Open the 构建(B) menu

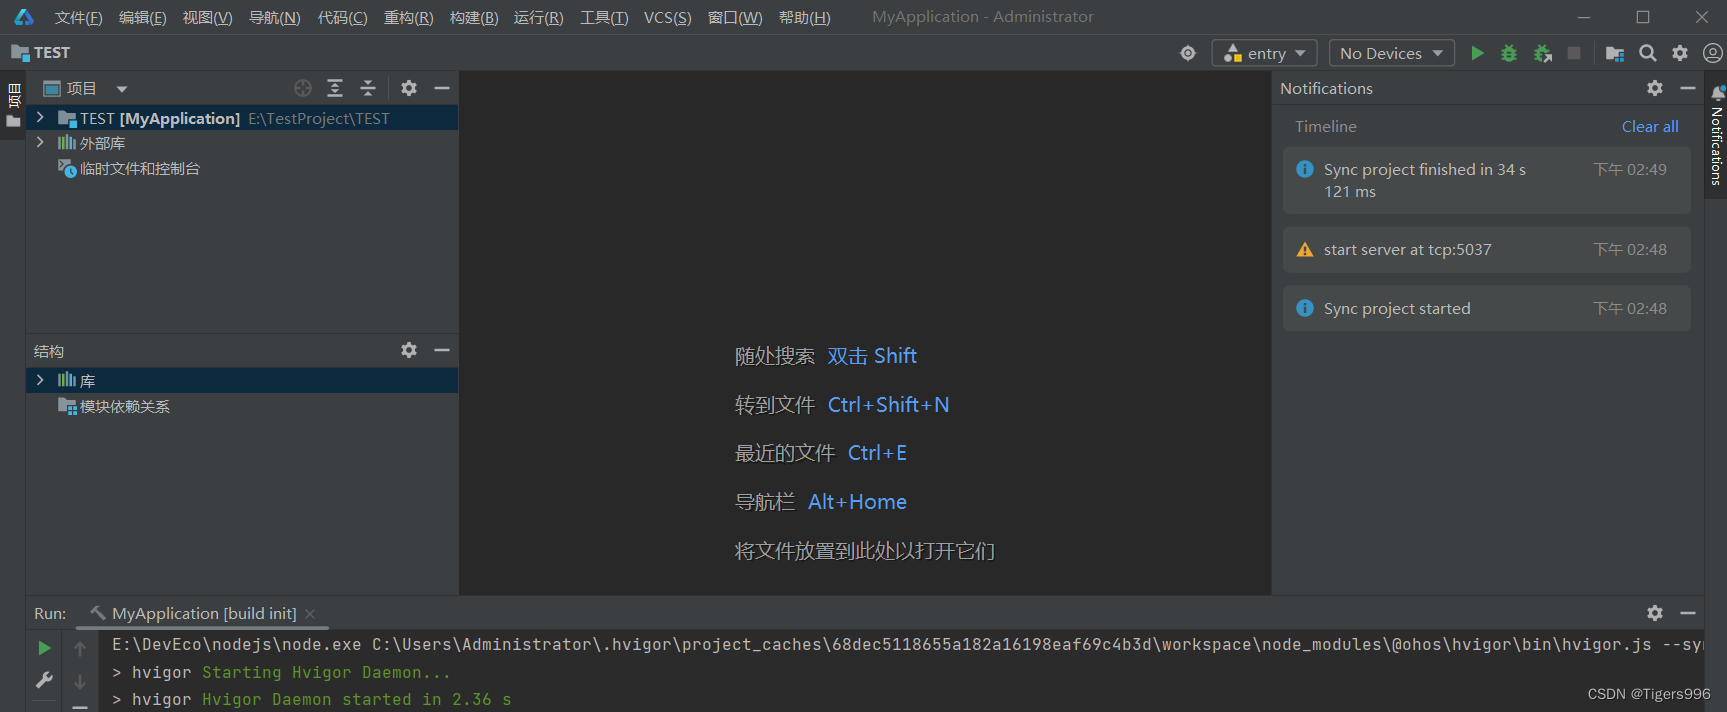(x=474, y=17)
